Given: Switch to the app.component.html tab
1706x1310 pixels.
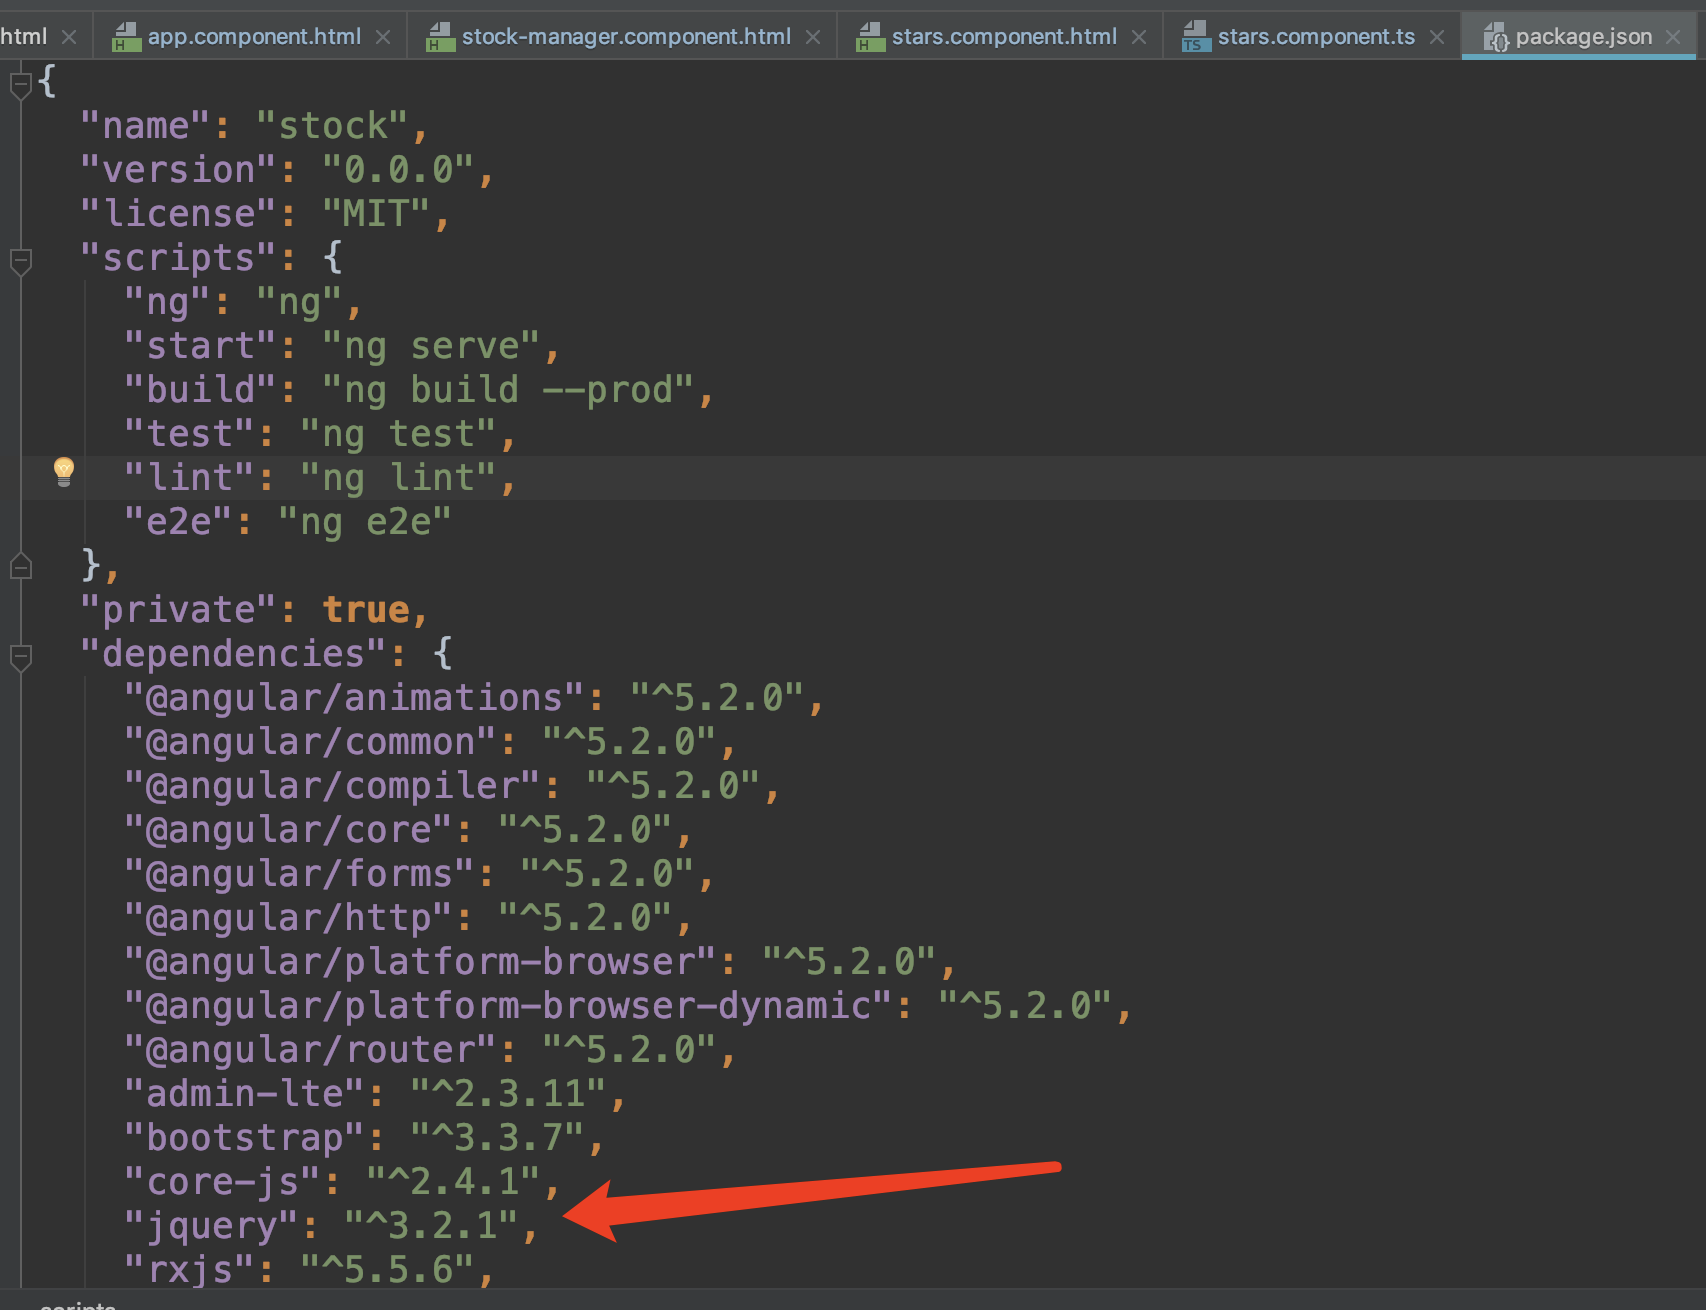Looking at the screenshot, I should point(252,37).
